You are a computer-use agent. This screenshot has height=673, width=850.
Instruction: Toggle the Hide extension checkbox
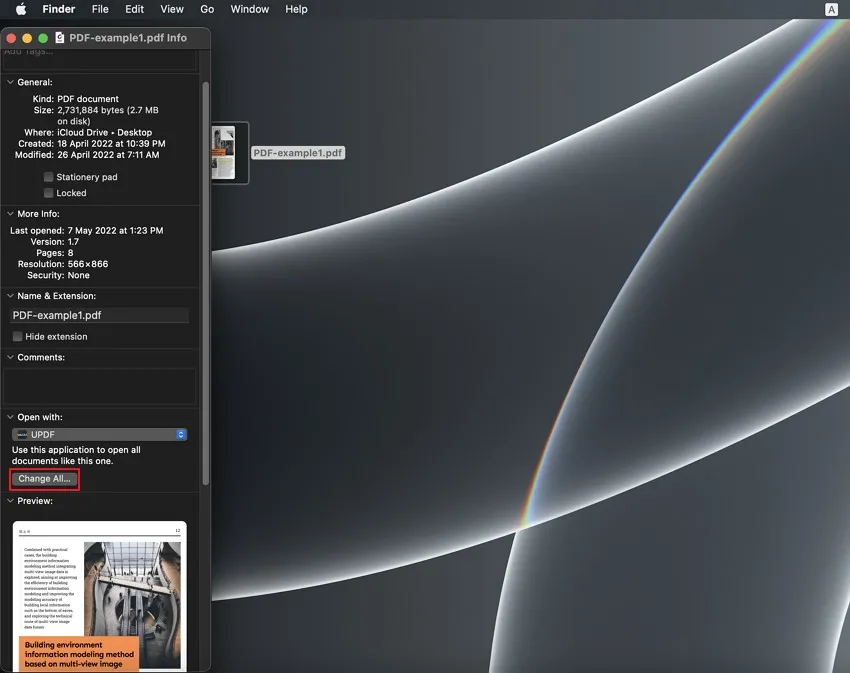17,337
